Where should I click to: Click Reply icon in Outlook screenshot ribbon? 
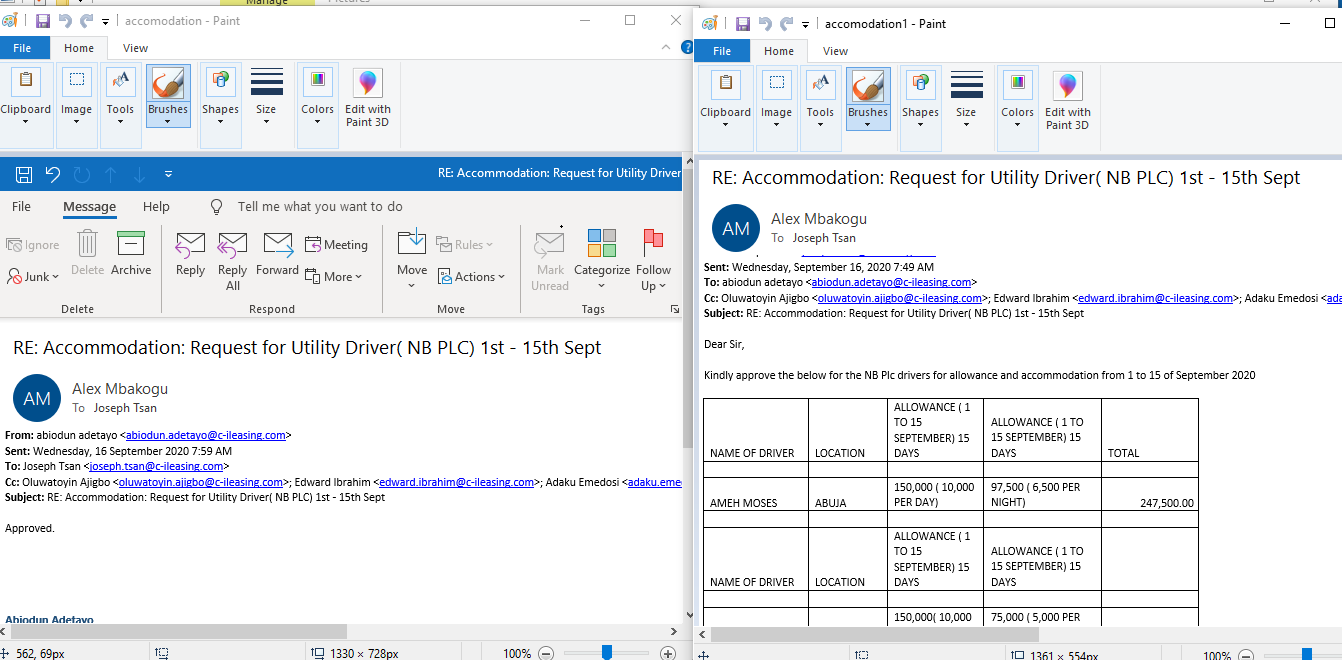(190, 254)
